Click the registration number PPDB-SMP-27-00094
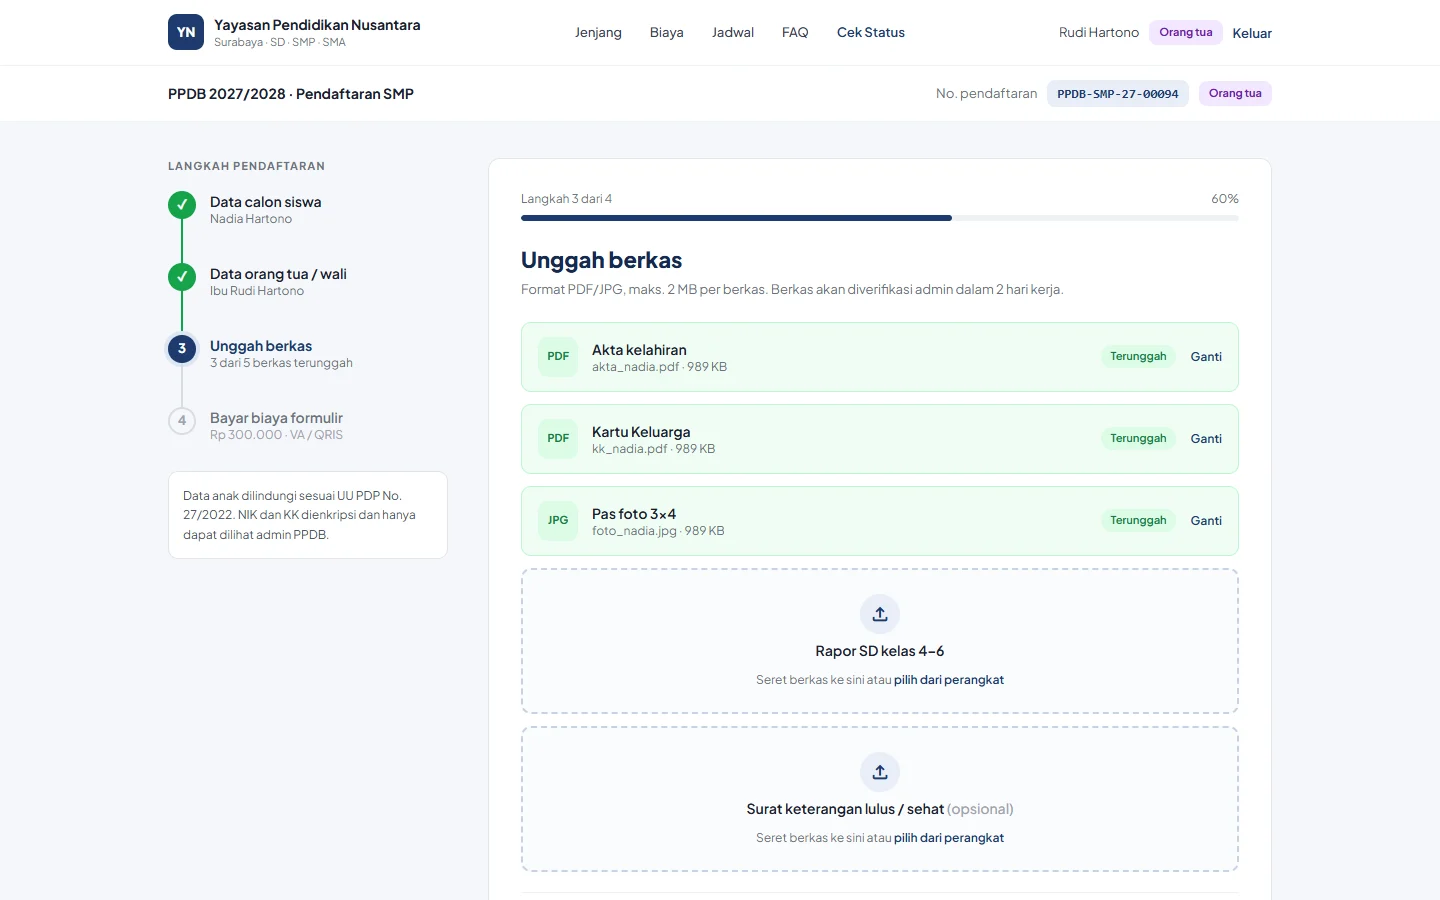 click(x=1118, y=94)
